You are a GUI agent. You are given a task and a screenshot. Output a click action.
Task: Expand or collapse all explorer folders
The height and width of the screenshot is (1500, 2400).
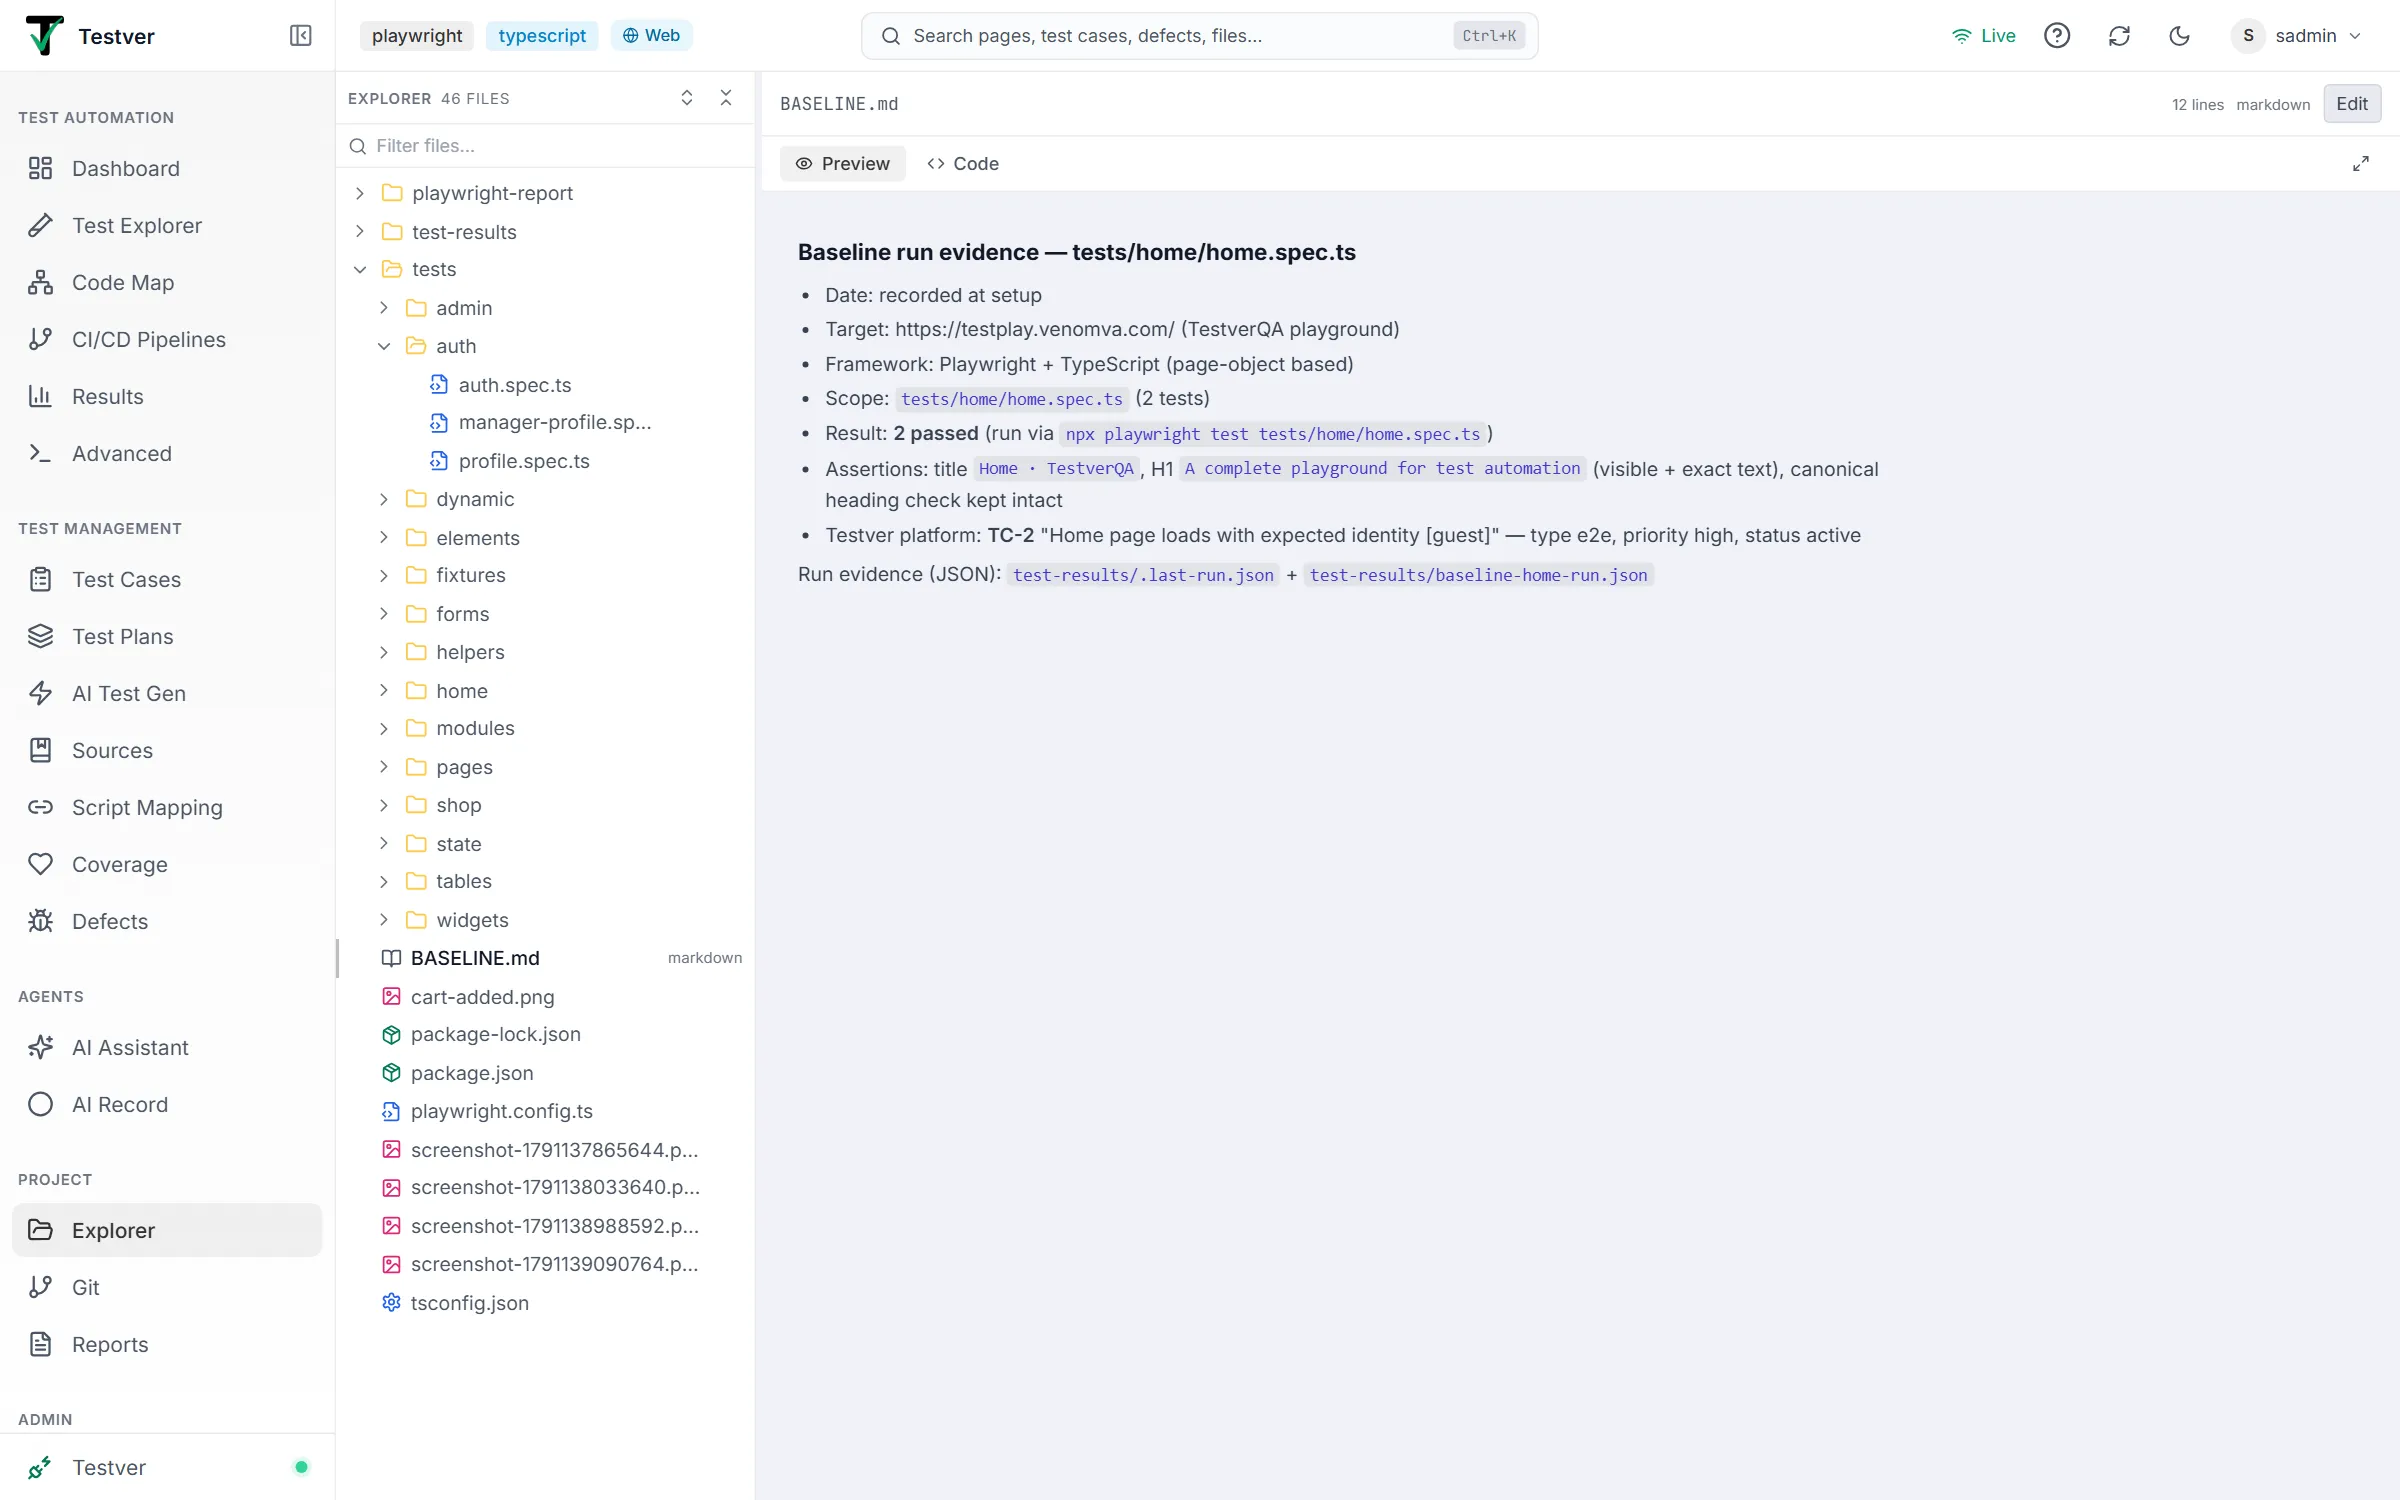click(687, 98)
